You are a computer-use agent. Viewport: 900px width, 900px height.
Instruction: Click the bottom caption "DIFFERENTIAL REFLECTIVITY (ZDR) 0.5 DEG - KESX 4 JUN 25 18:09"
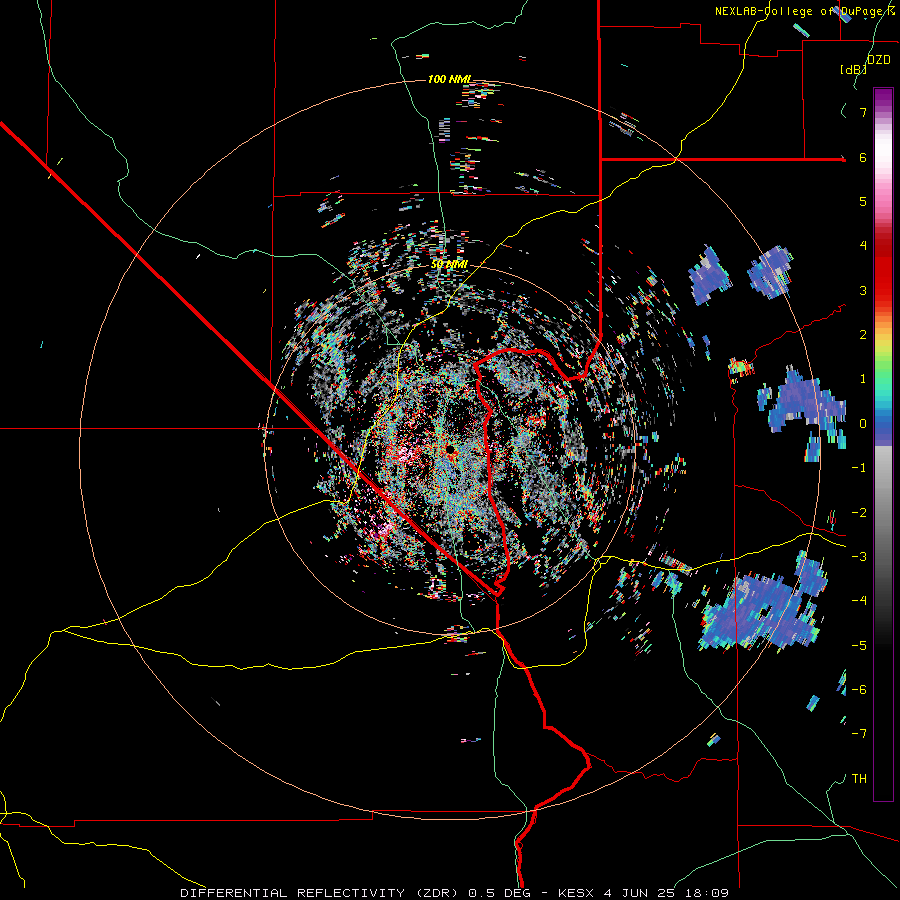click(x=455, y=893)
